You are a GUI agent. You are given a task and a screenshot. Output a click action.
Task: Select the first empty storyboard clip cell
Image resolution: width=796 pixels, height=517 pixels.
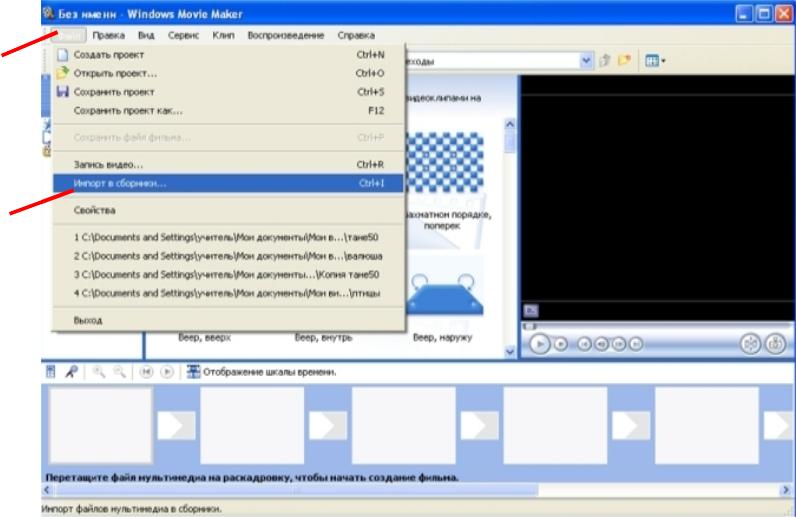[x=101, y=425]
